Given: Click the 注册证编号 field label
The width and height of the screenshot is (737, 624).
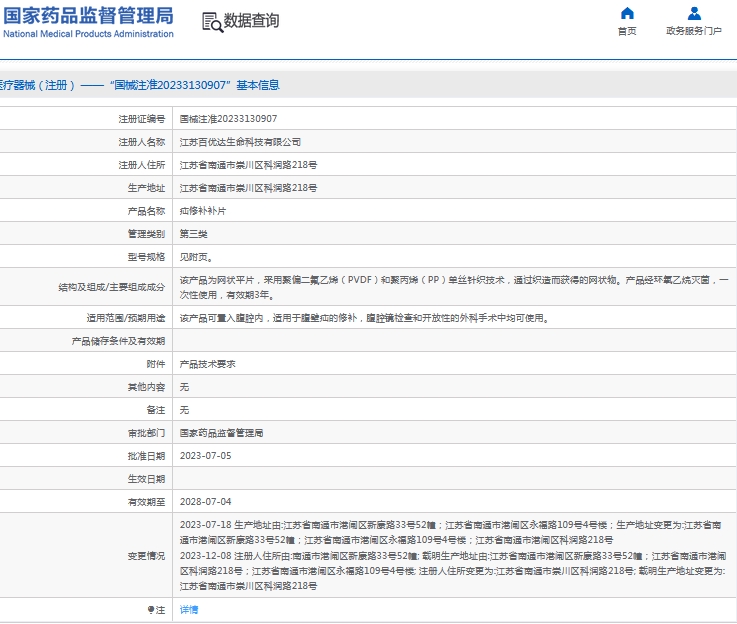Looking at the screenshot, I should coord(141,119).
